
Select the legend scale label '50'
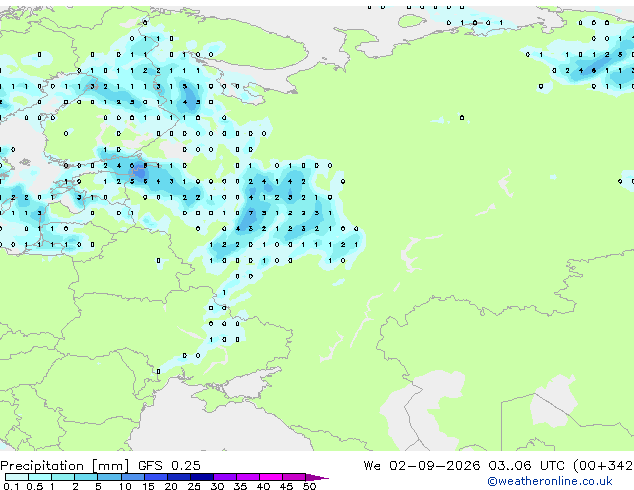(x=309, y=486)
